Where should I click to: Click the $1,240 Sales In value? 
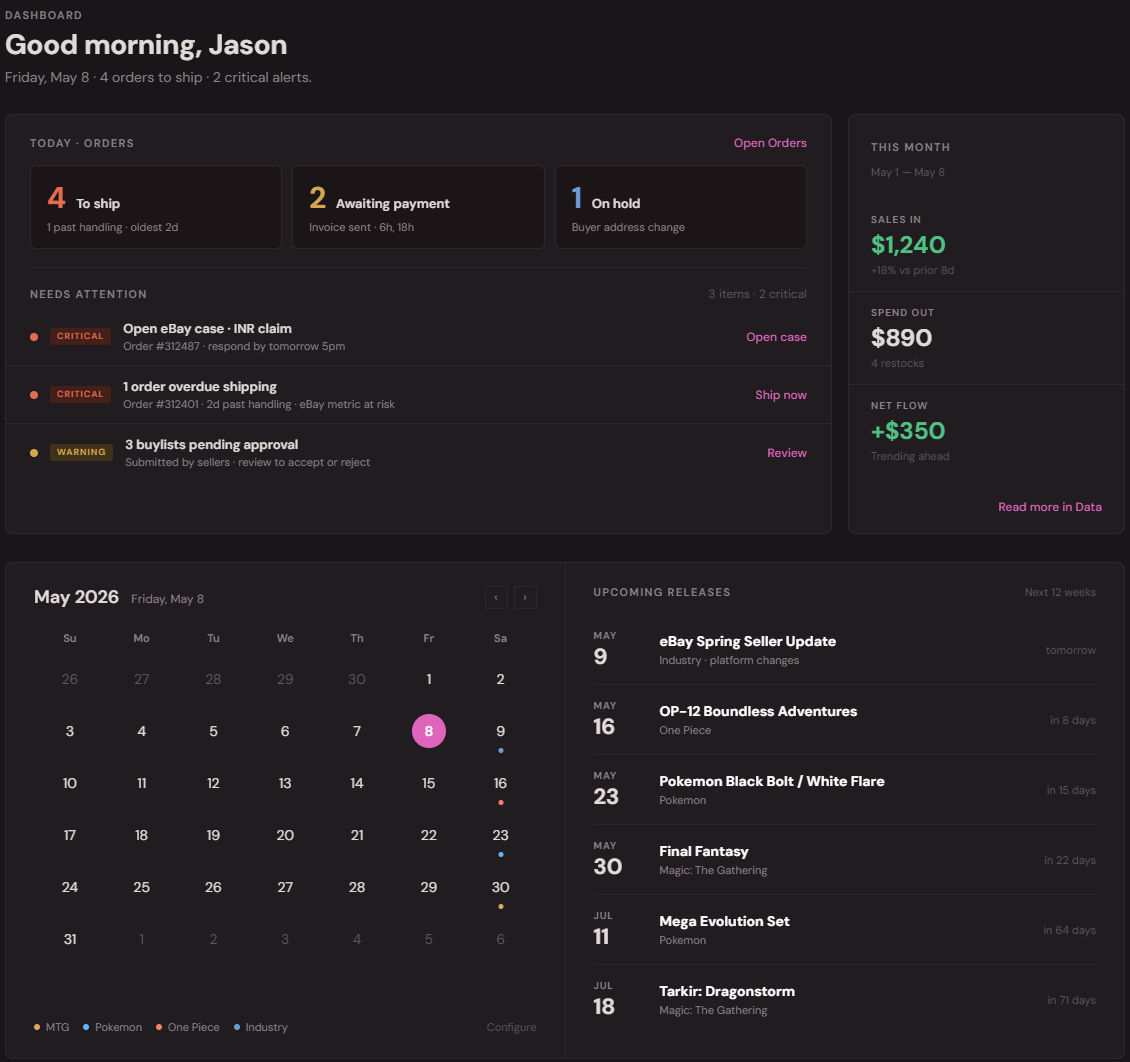click(908, 245)
